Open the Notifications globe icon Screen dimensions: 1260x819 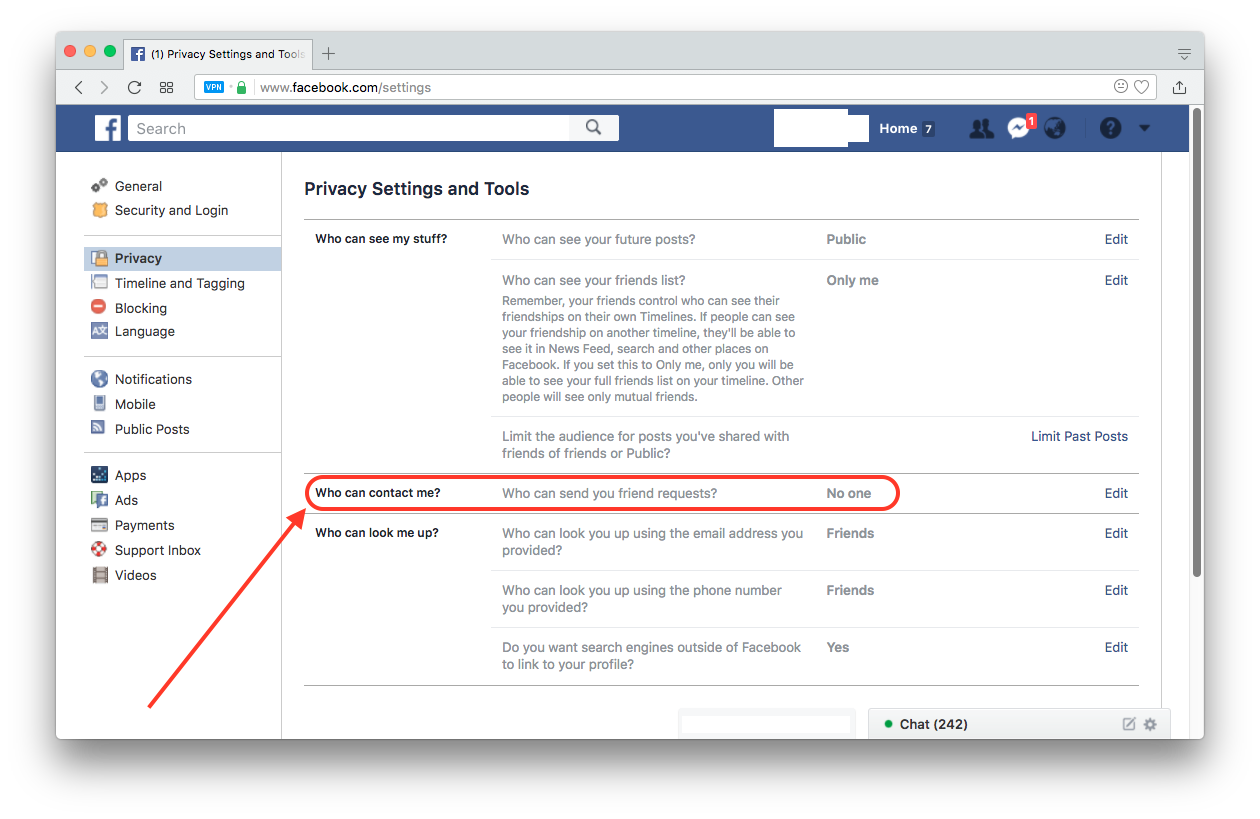[1055, 128]
